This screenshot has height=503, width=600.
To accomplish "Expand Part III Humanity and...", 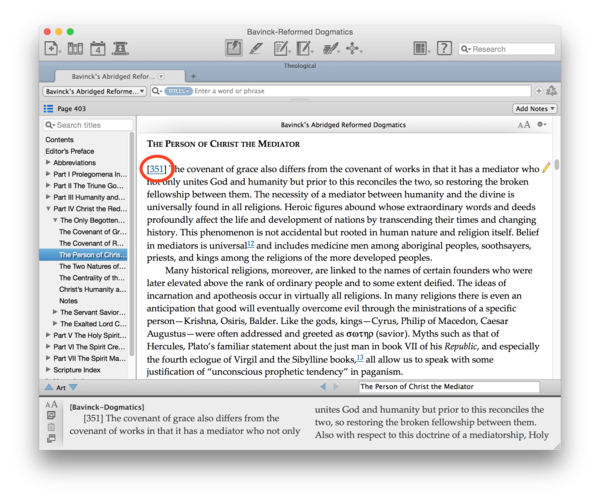I will [48, 197].
